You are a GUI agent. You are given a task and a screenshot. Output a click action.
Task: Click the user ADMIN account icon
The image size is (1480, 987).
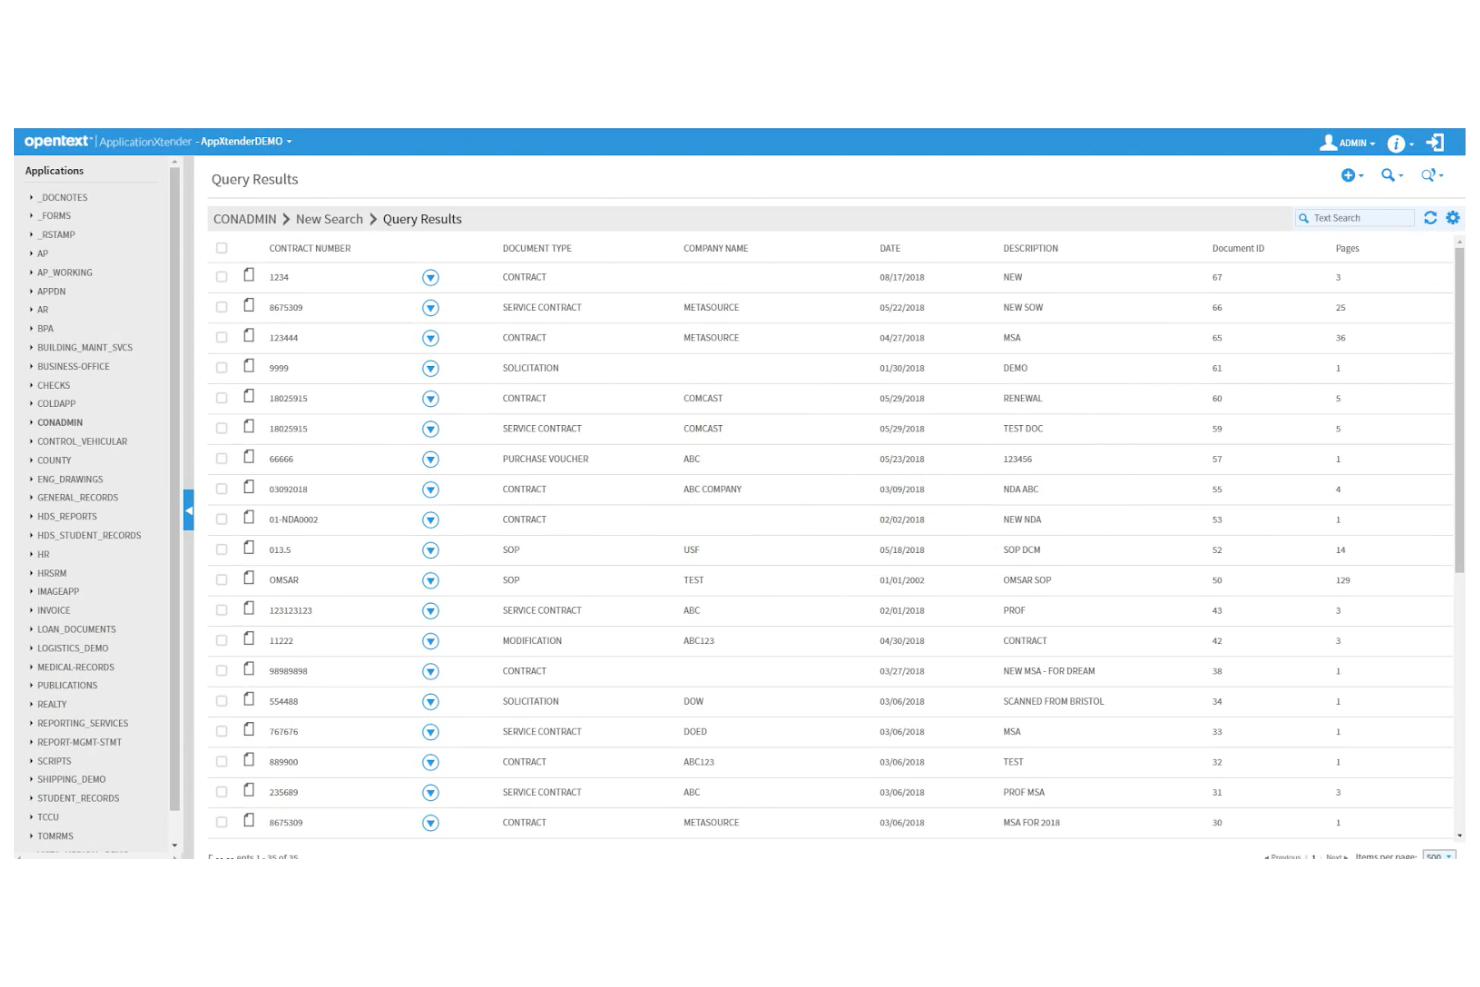click(1327, 141)
